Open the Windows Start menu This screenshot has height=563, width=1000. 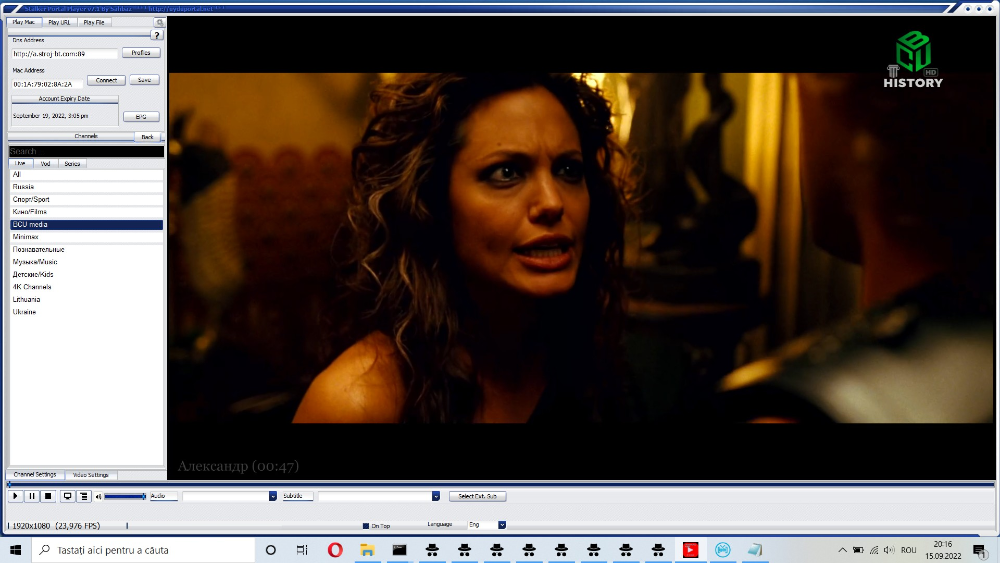[15, 550]
